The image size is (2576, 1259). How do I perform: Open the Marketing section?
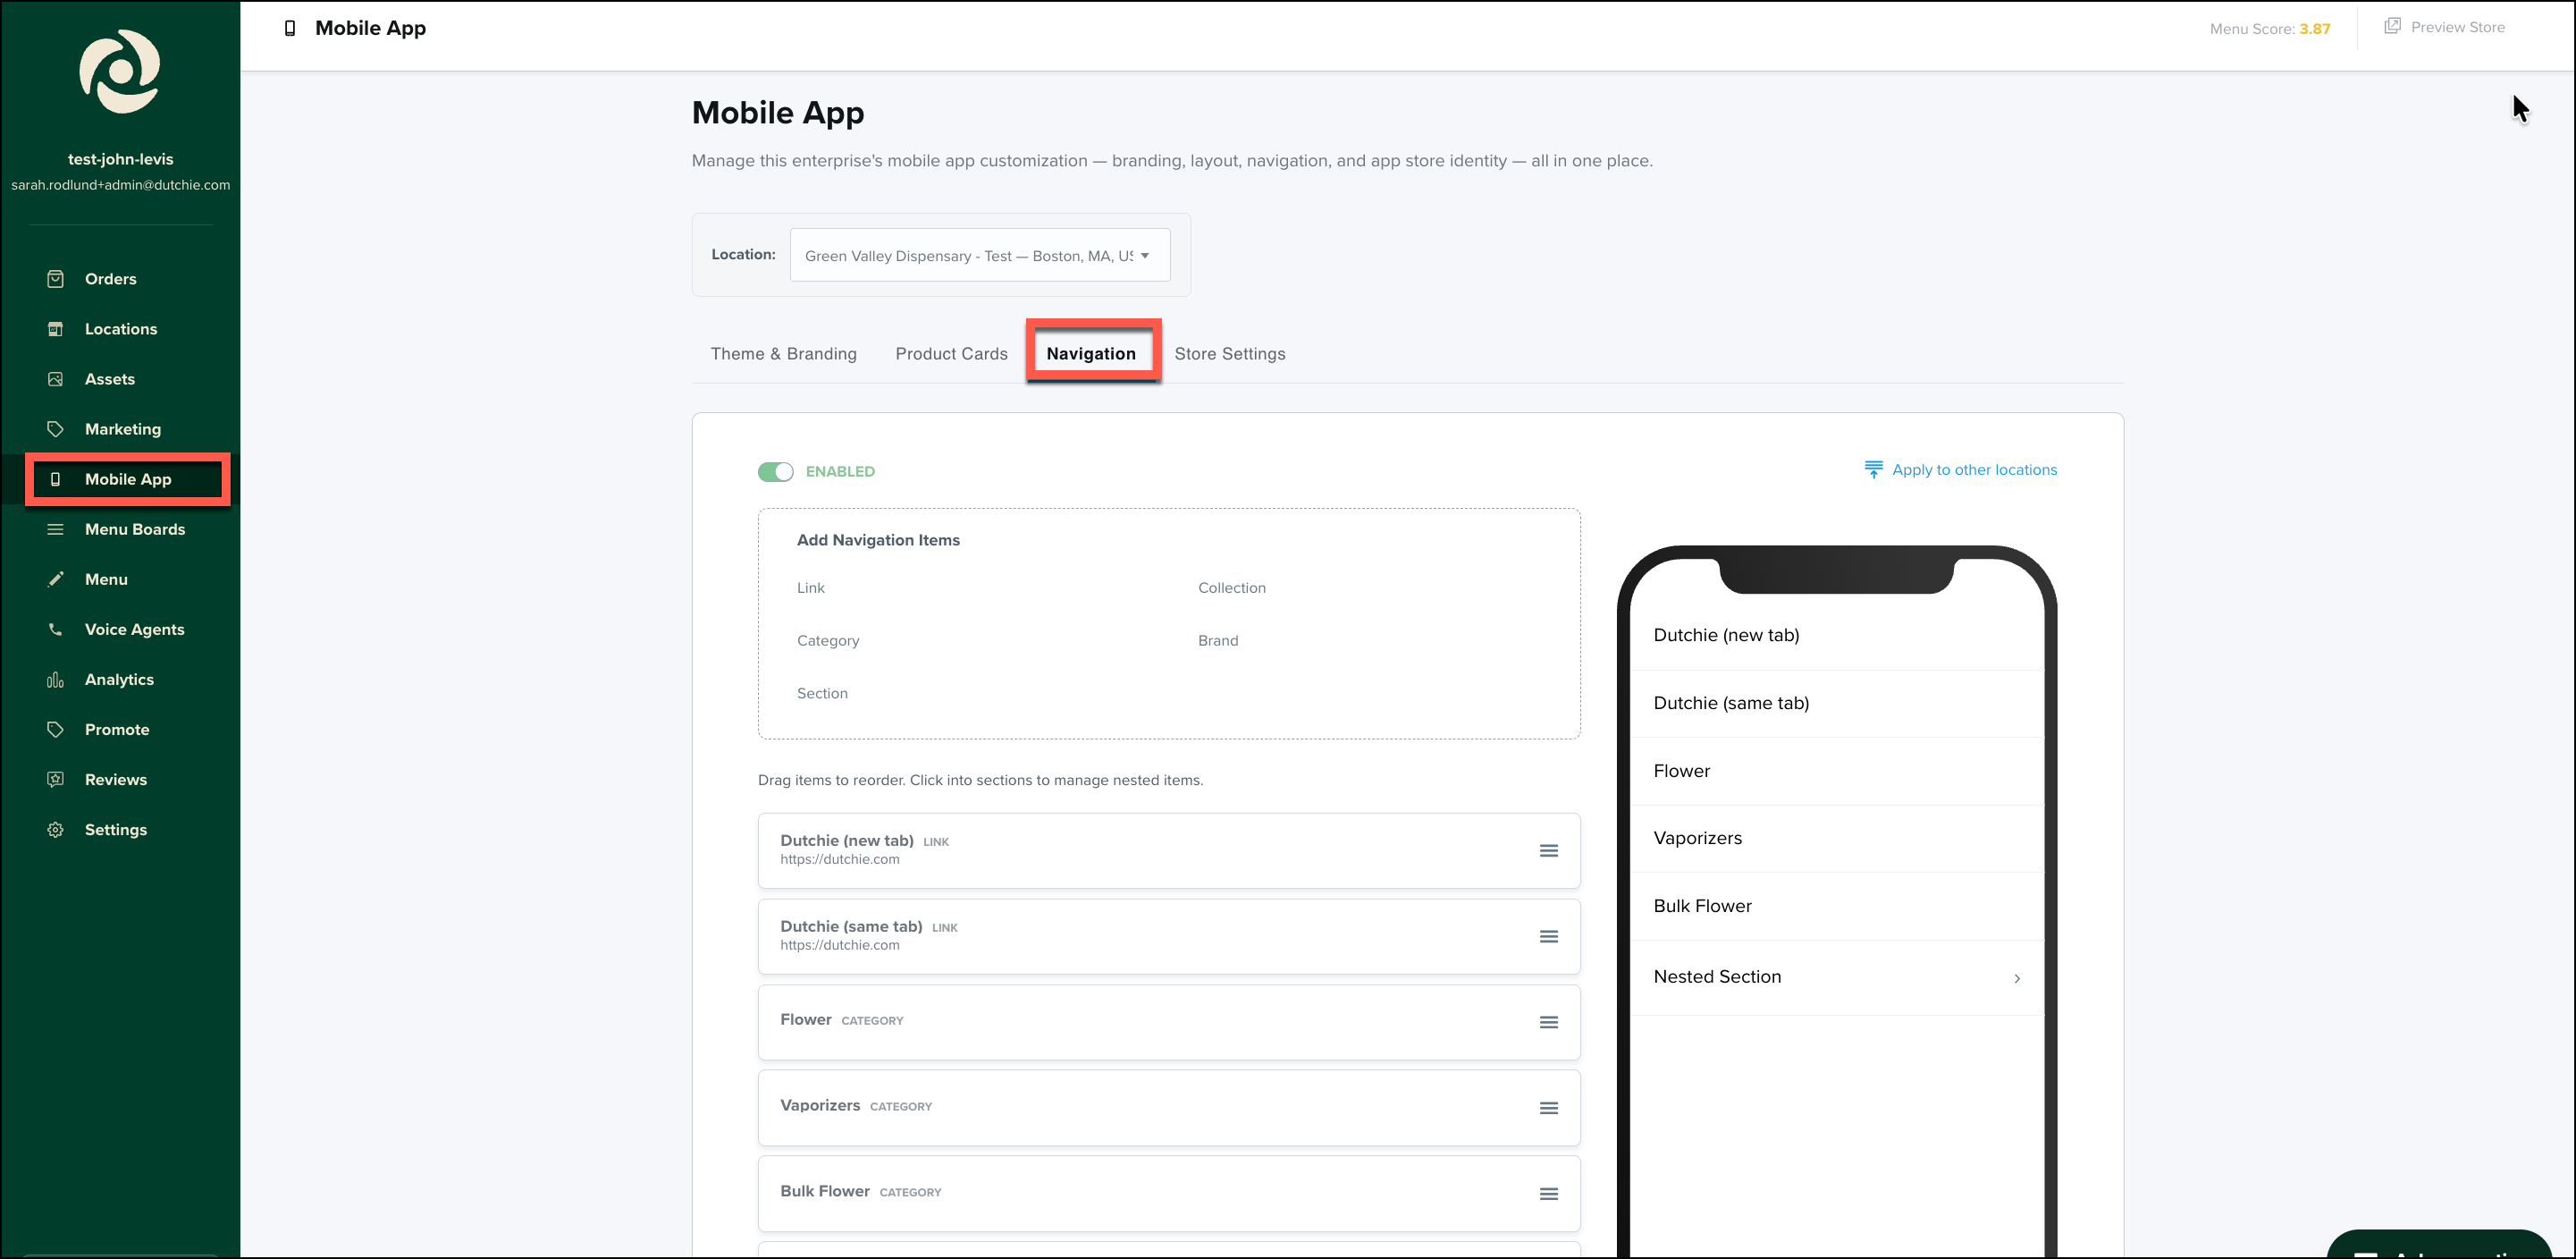click(x=122, y=429)
